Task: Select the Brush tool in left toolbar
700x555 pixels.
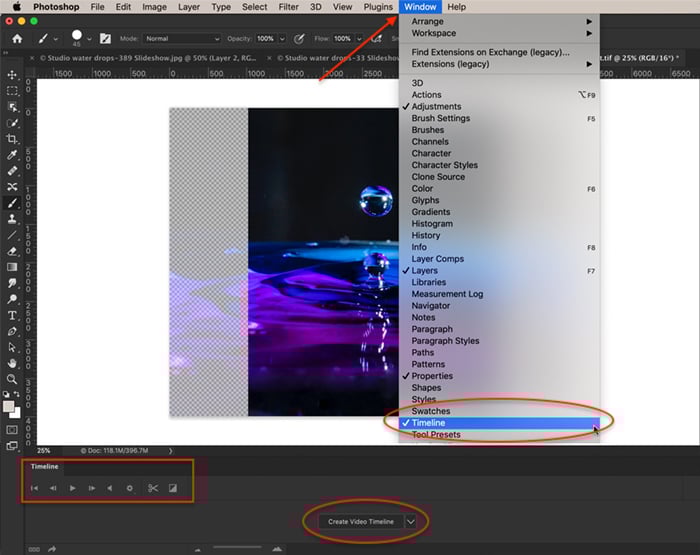Action: point(12,203)
